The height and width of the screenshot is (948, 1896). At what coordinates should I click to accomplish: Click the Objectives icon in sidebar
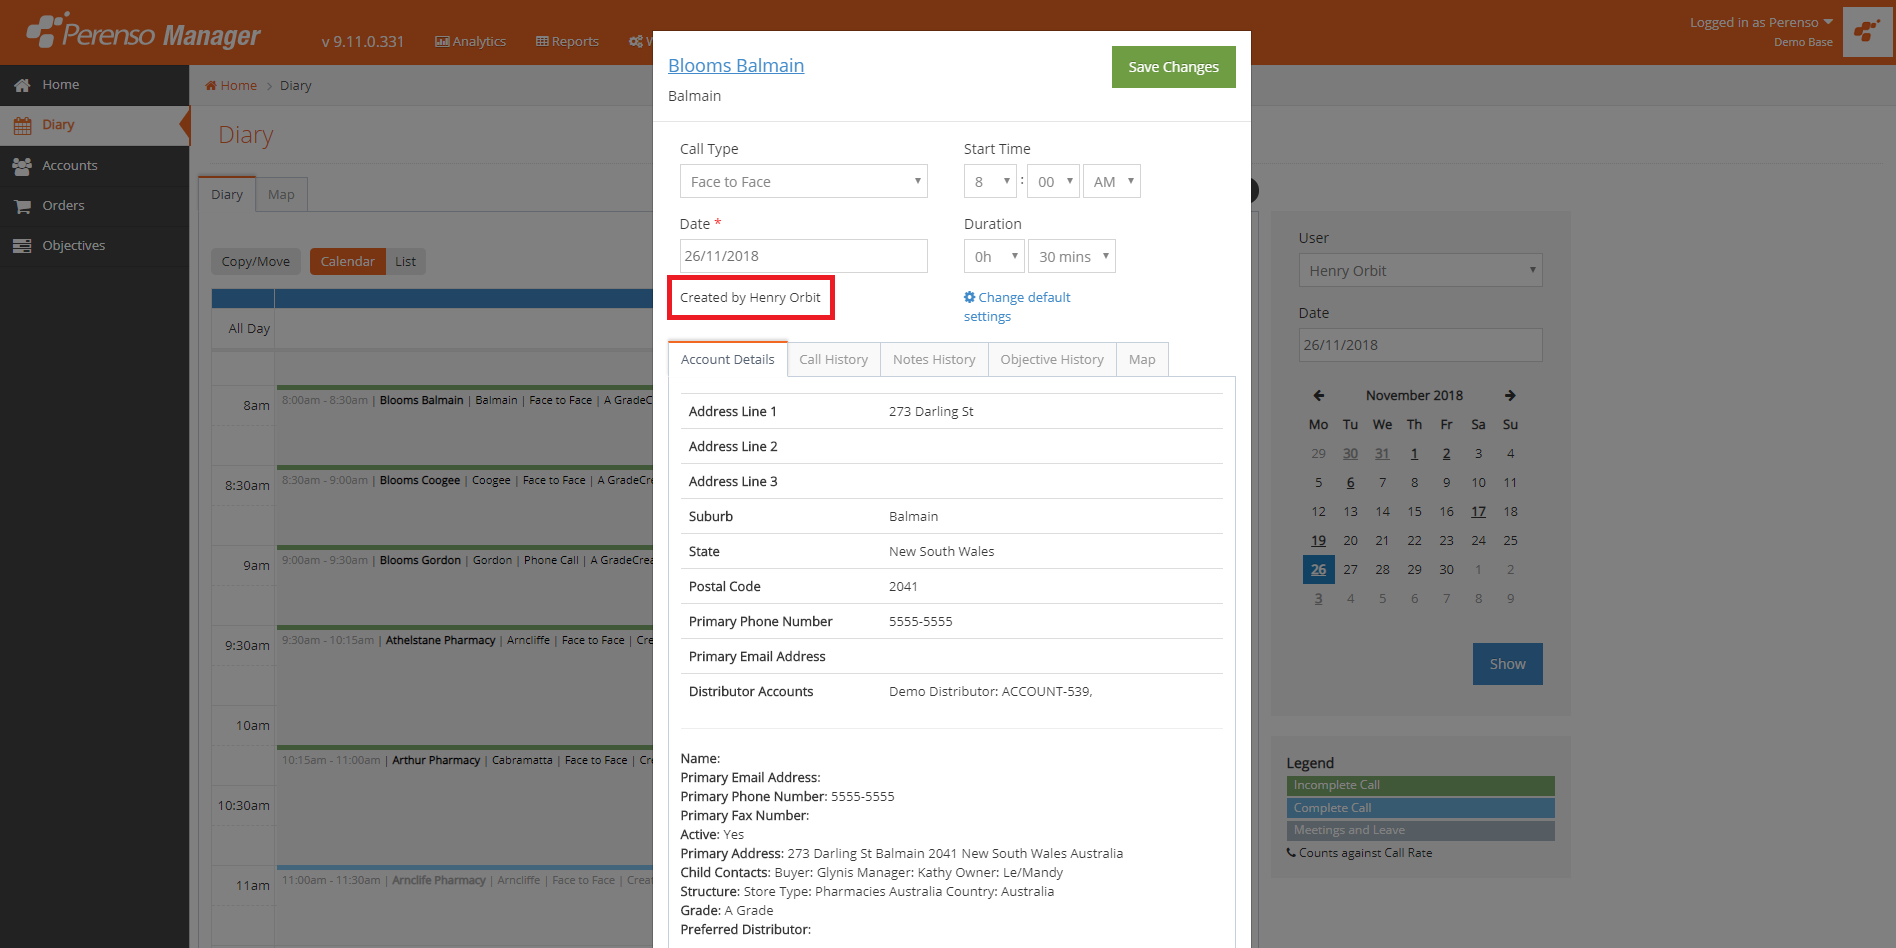[x=22, y=246]
